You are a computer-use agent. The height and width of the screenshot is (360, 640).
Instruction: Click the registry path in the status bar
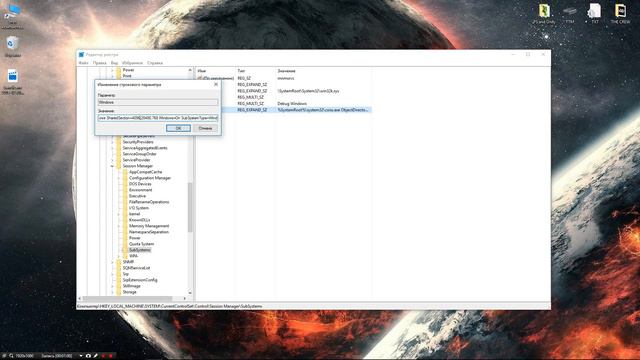pos(169,306)
